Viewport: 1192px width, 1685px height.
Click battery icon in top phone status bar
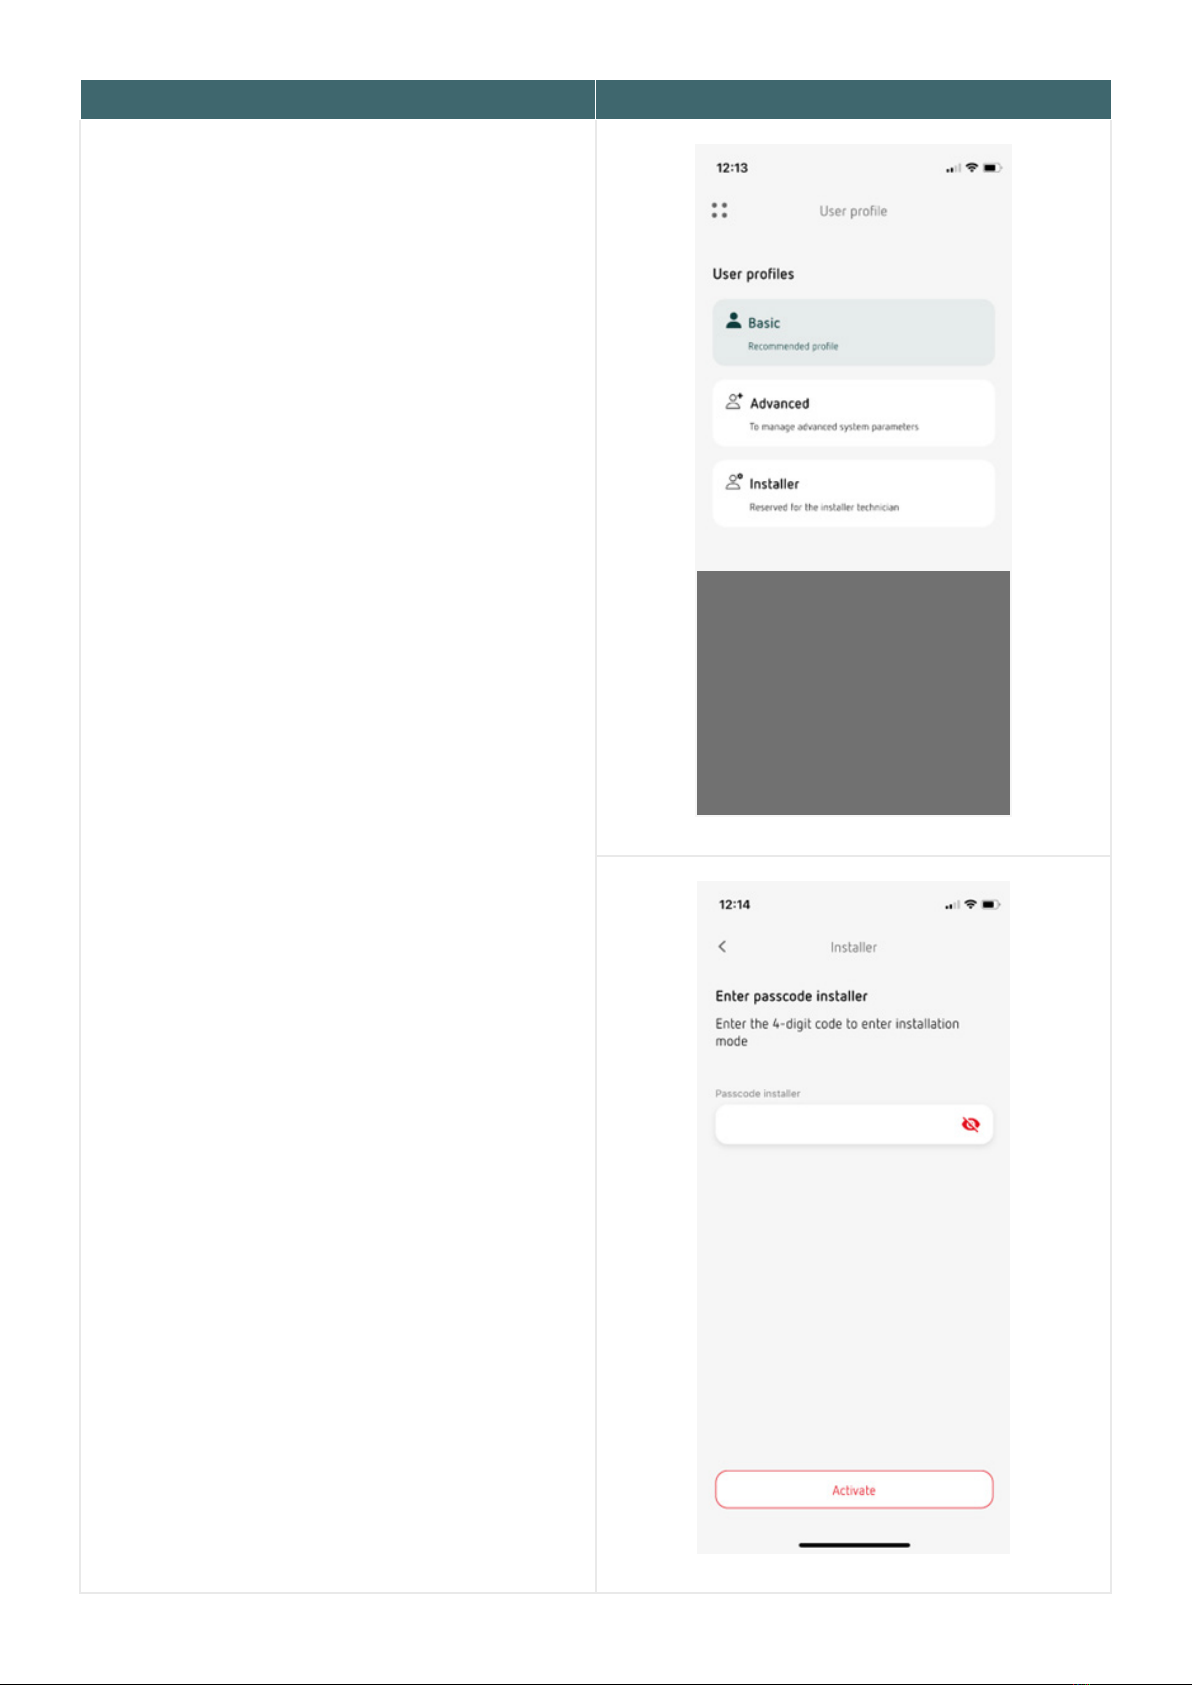(992, 167)
